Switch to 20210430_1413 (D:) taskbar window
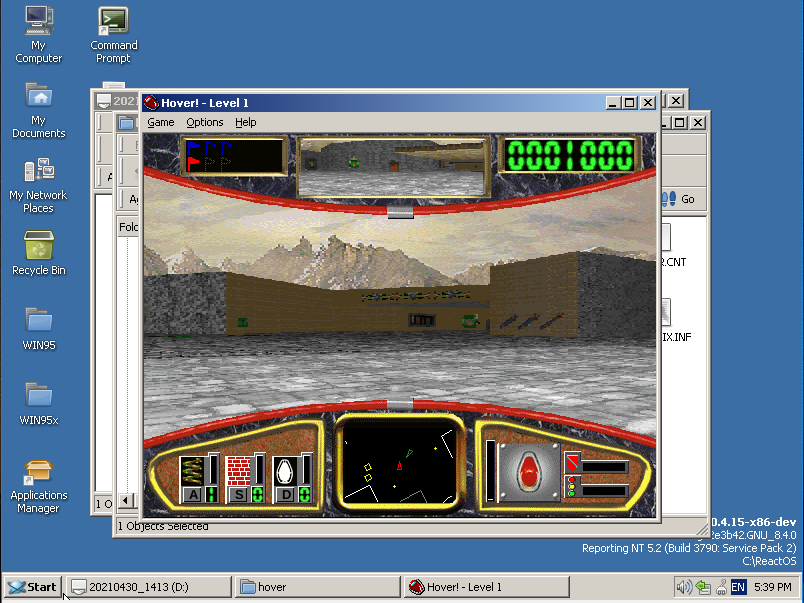 [148, 587]
